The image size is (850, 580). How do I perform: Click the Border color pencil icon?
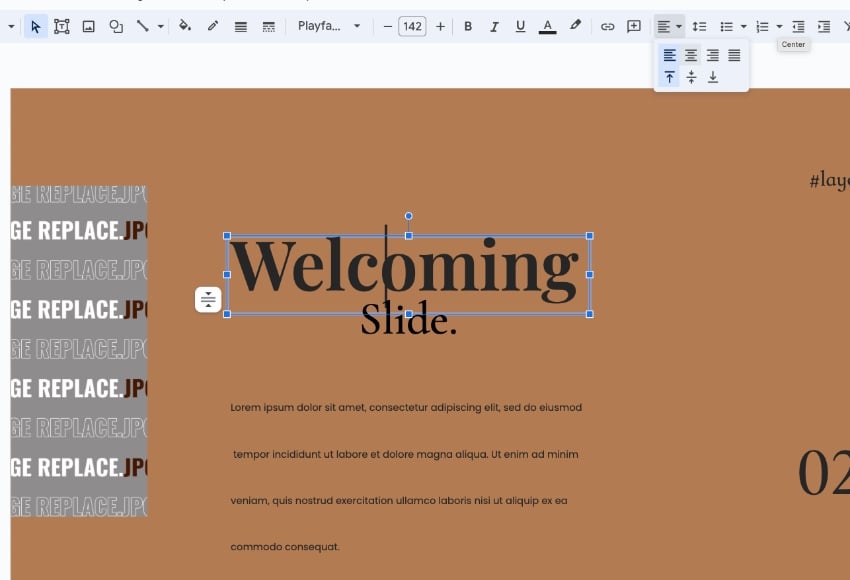tap(213, 27)
